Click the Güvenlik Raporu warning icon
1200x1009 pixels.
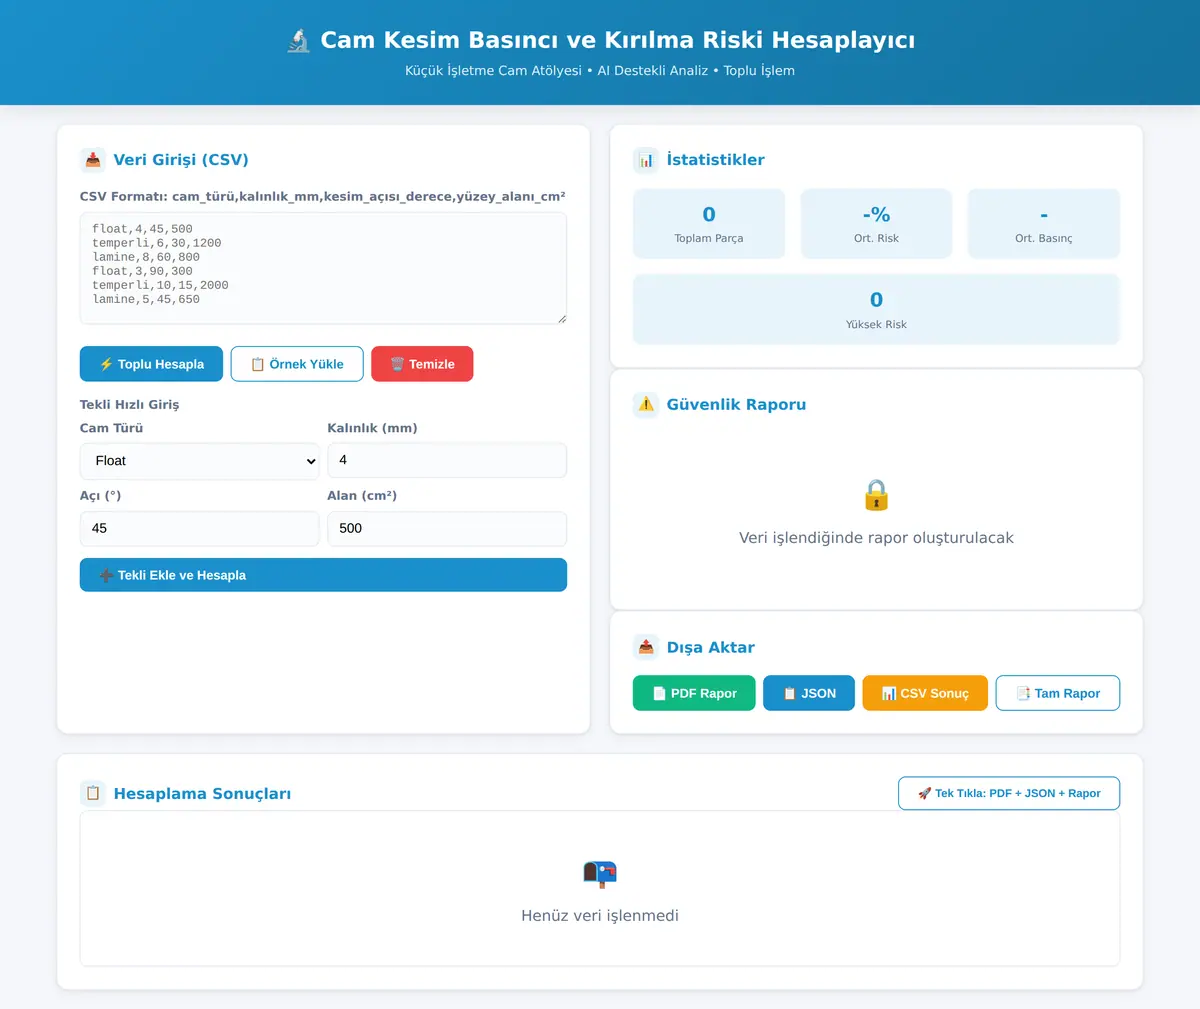click(x=646, y=405)
